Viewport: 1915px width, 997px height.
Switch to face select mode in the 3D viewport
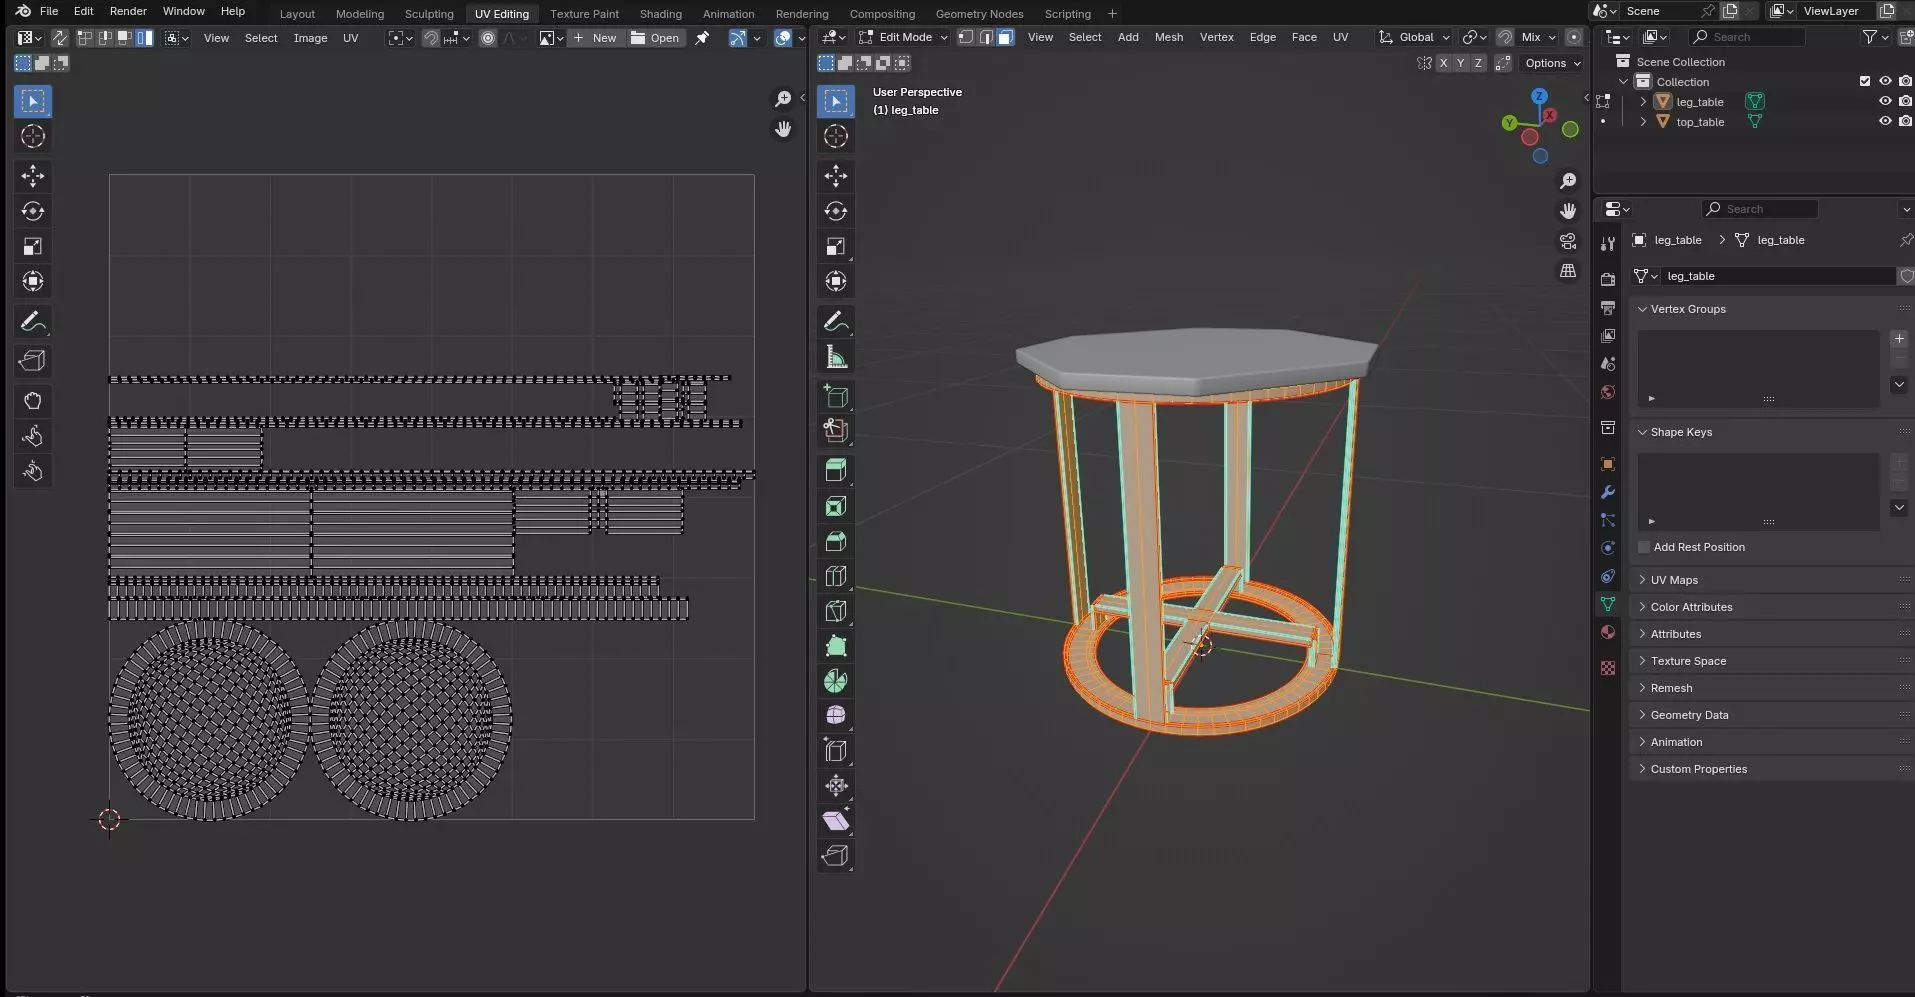[x=1006, y=37]
